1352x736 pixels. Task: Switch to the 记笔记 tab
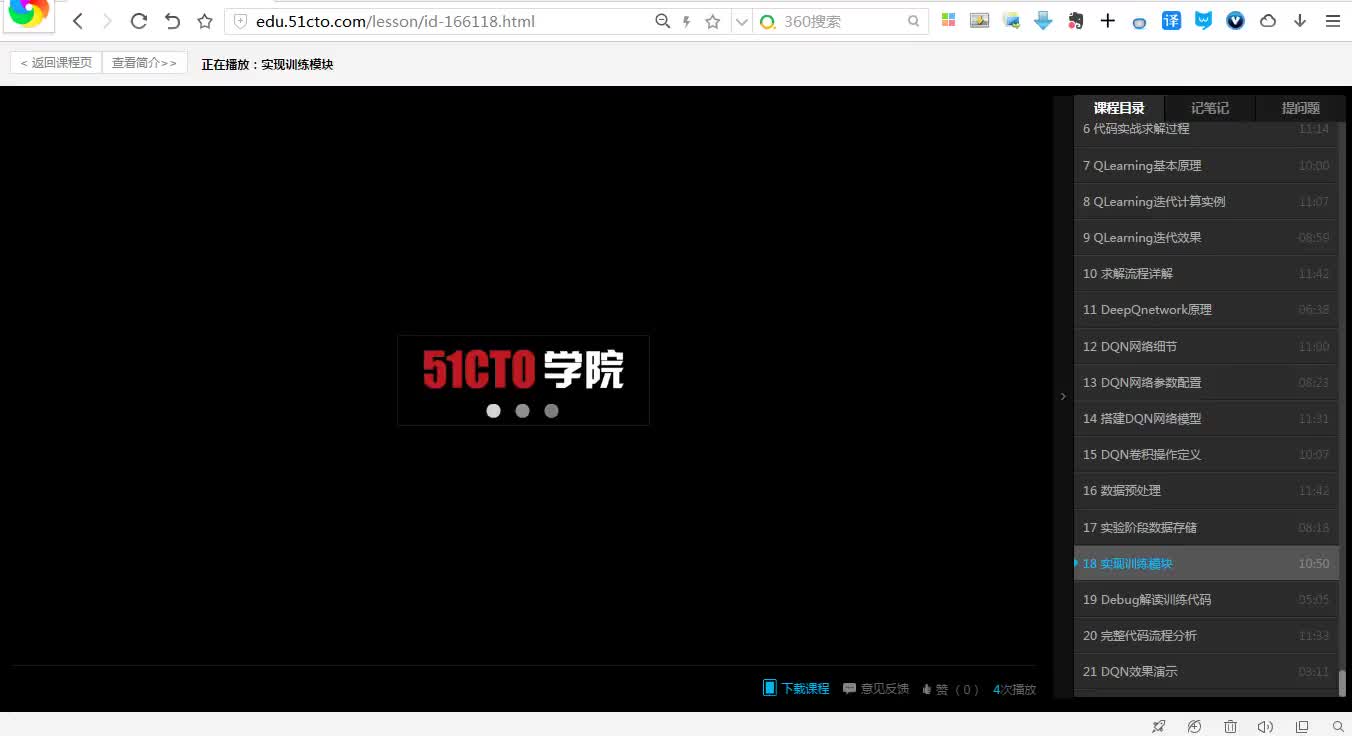tap(1210, 108)
